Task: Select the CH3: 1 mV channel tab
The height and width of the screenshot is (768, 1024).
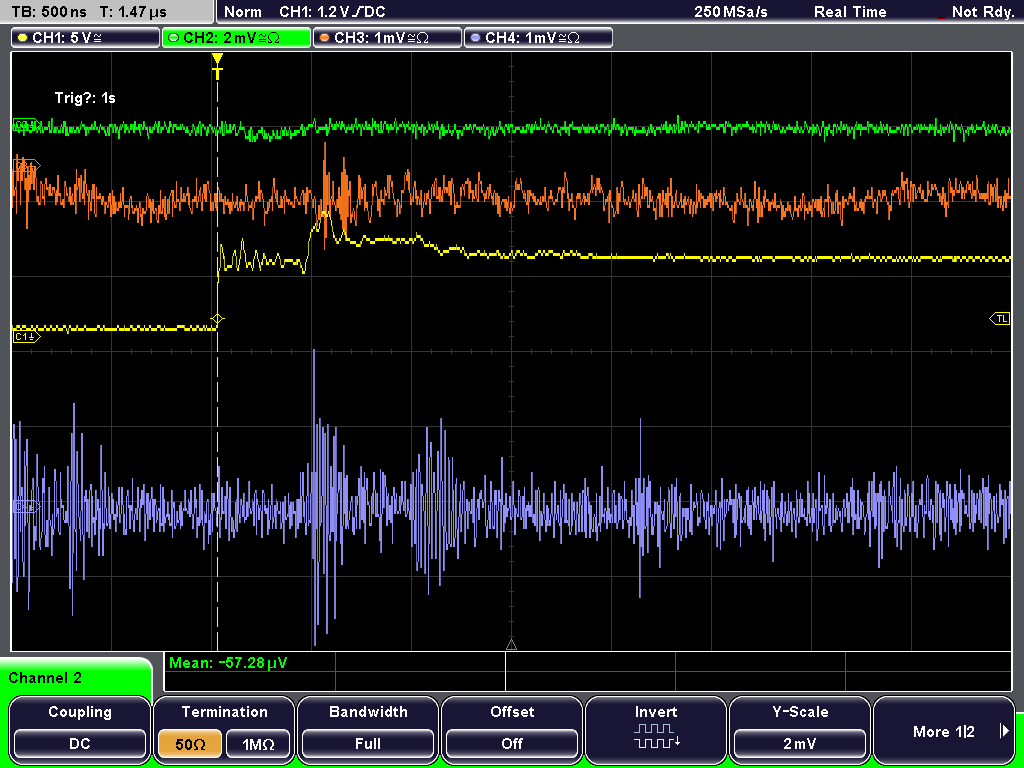Action: click(387, 38)
